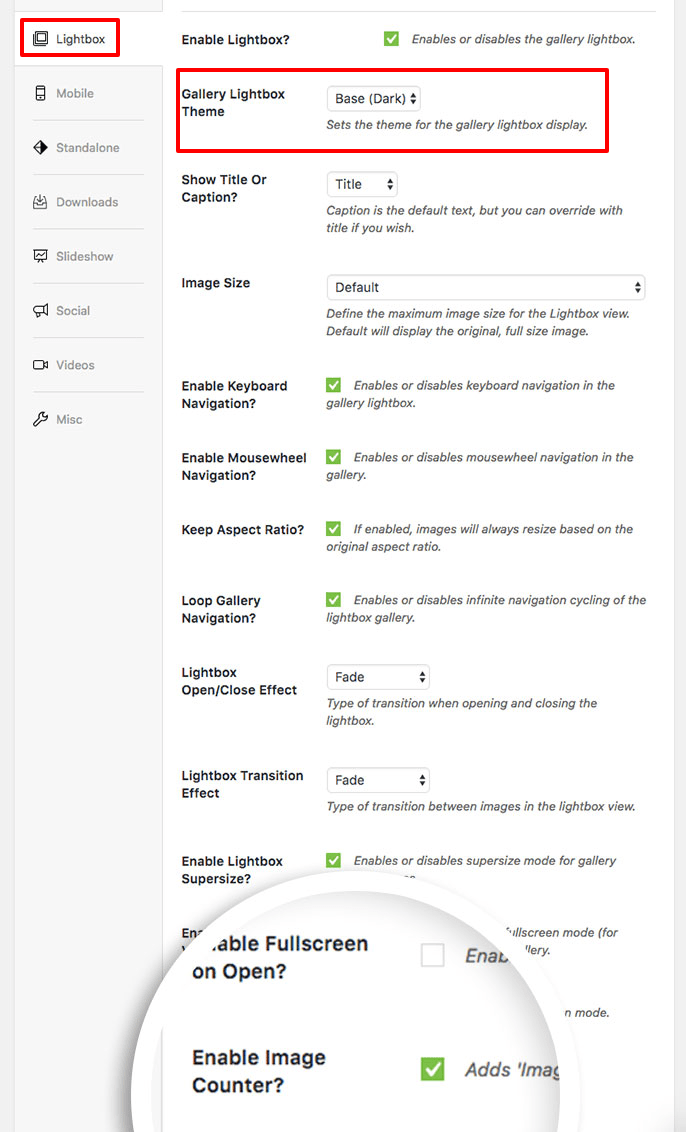Uncheck Enable Mousewheel Navigation checkbox
686x1132 pixels.
pyautogui.click(x=333, y=457)
